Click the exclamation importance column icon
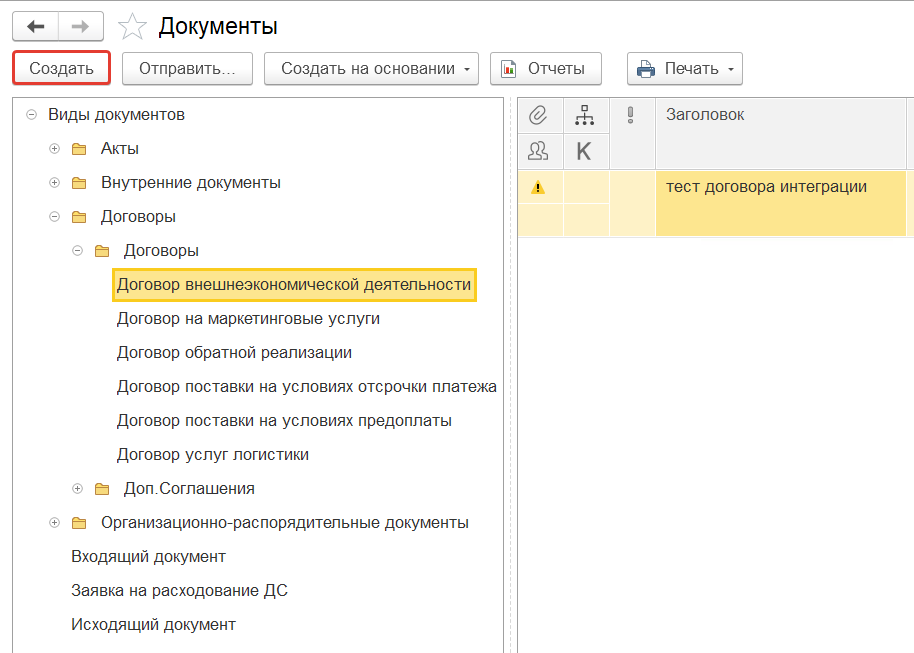 coord(631,116)
